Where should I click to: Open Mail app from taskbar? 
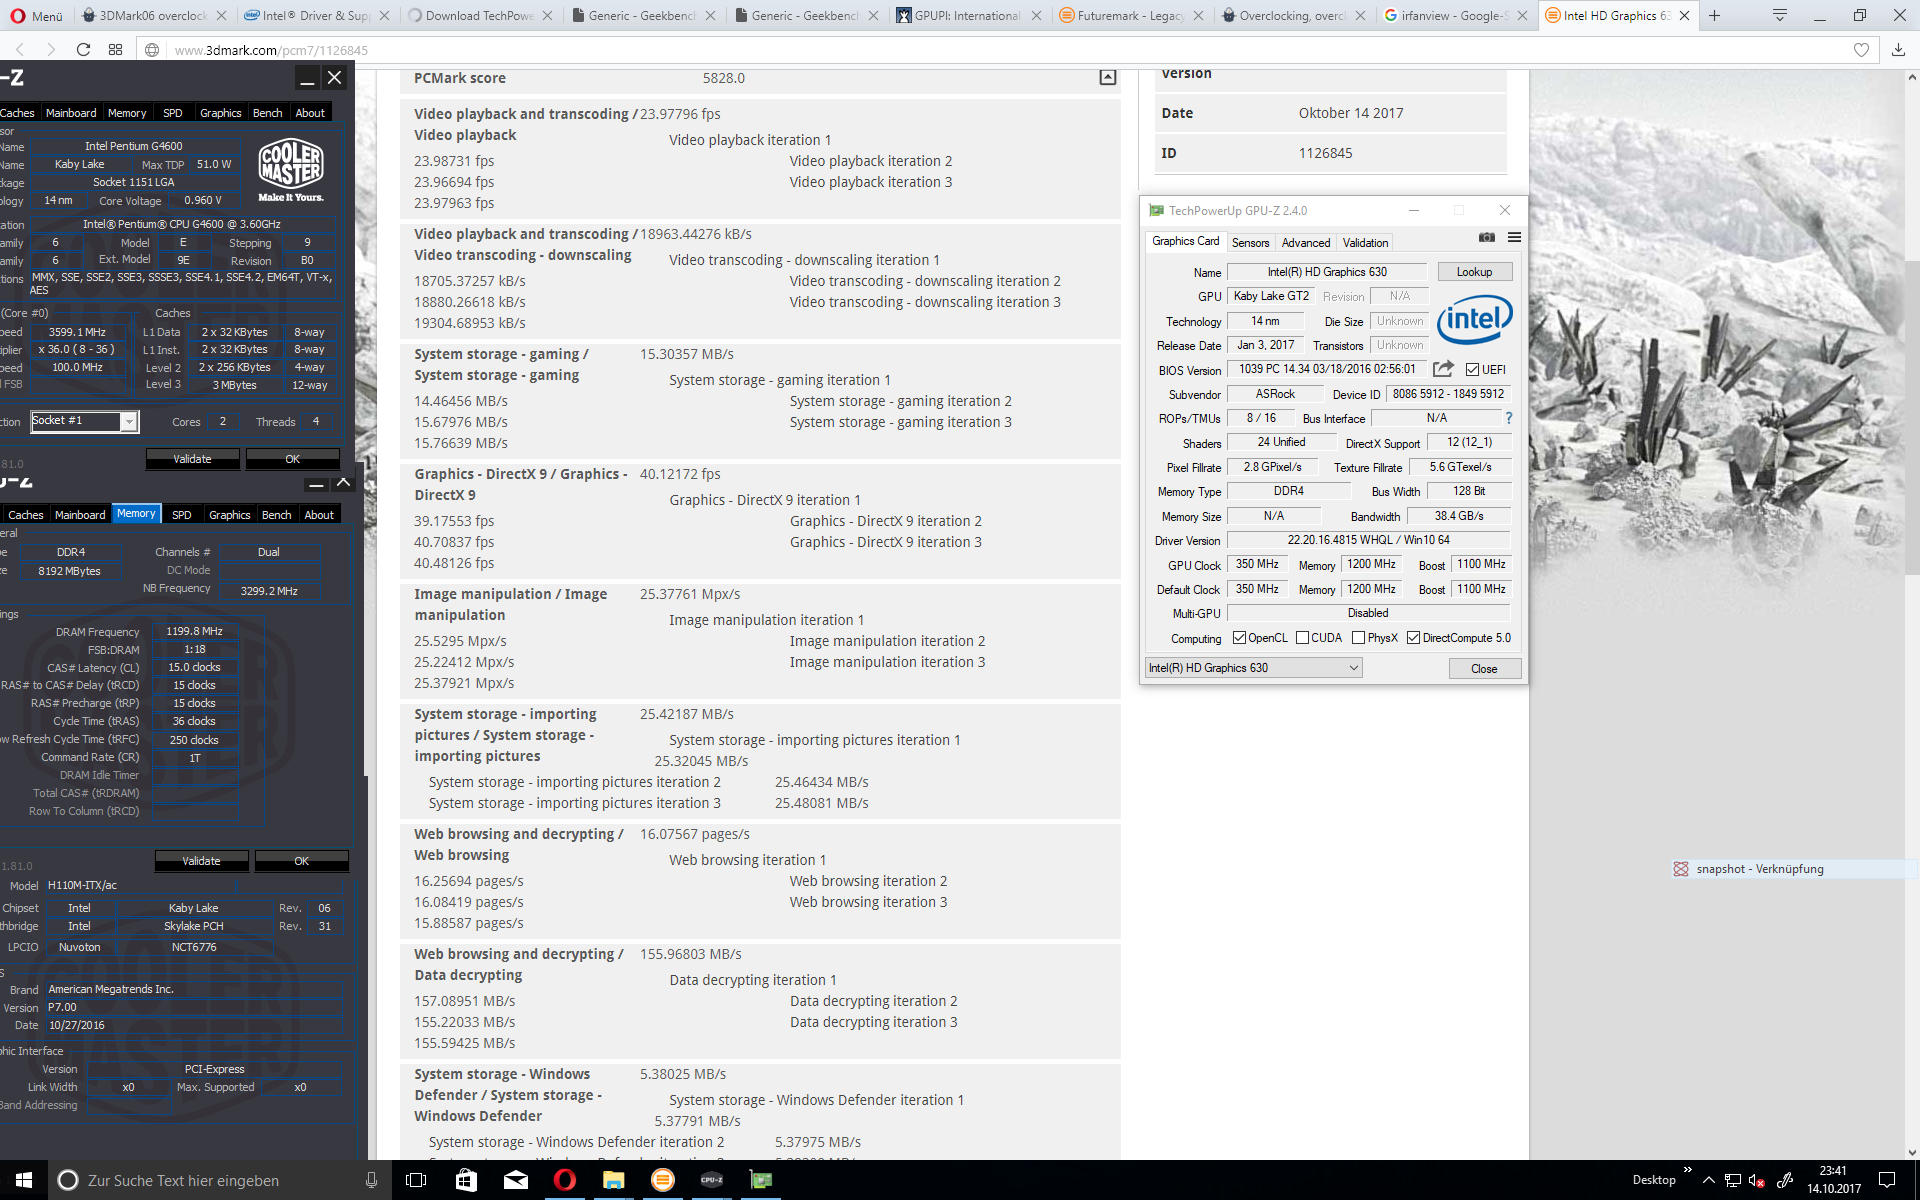coord(516,1180)
